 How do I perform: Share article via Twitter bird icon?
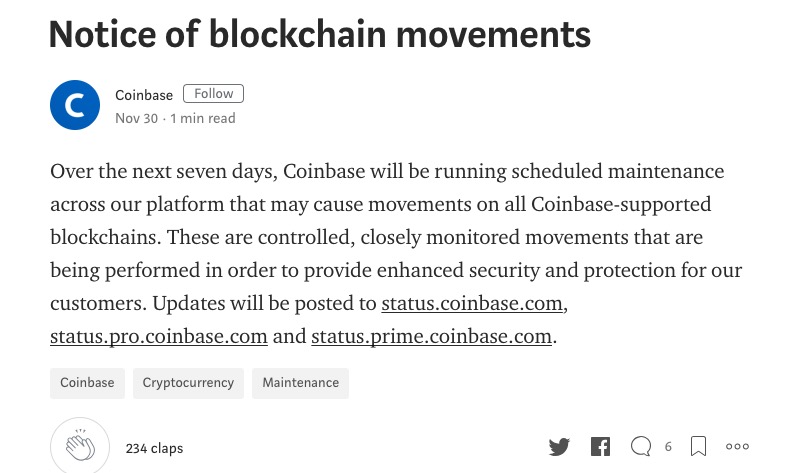coord(559,446)
